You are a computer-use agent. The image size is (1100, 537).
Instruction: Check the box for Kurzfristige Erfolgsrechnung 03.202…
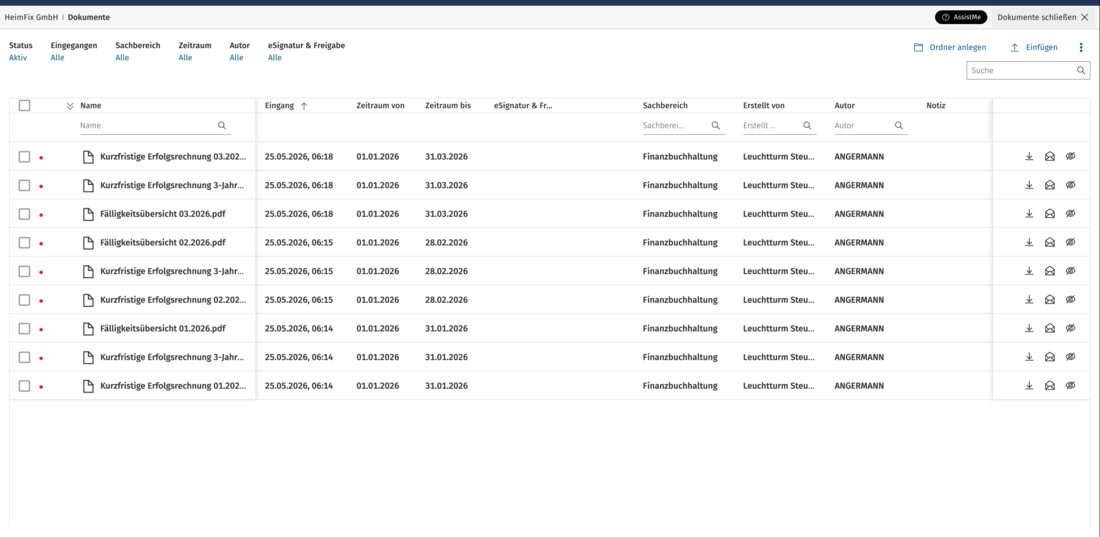[x=25, y=157]
